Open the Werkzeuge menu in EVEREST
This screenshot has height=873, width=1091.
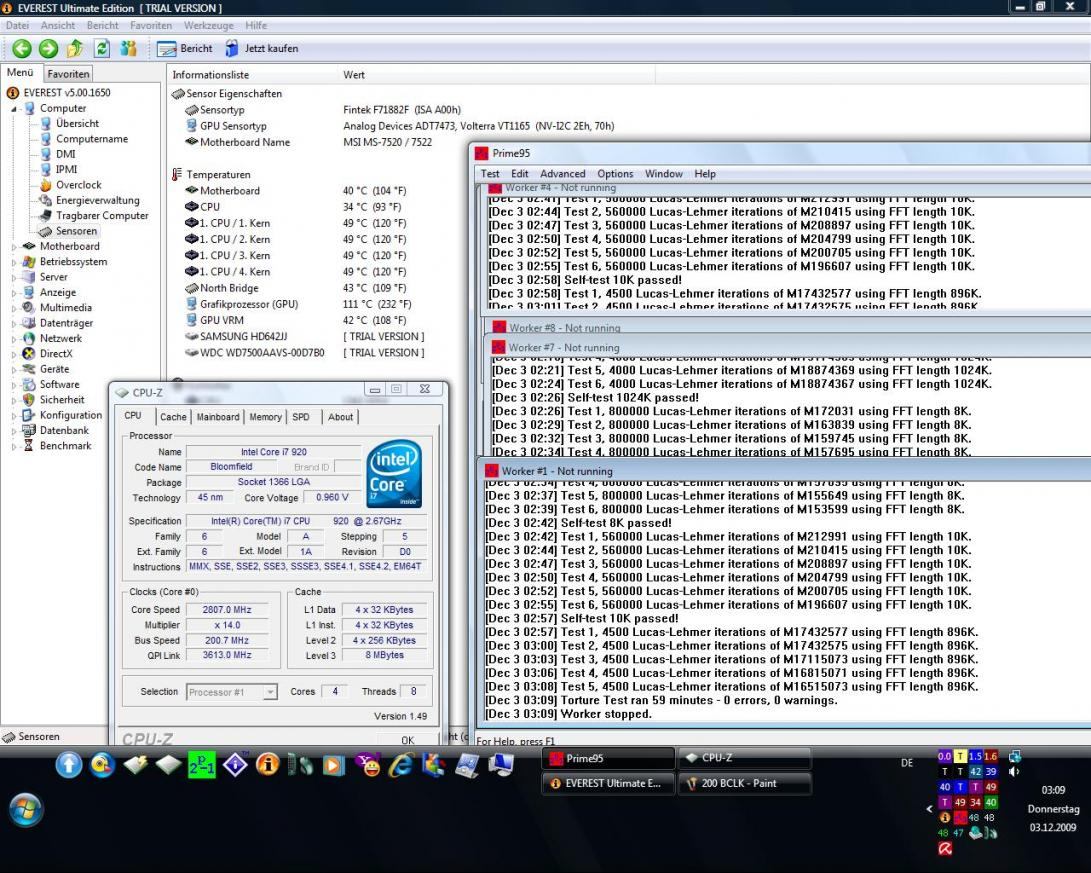(209, 25)
